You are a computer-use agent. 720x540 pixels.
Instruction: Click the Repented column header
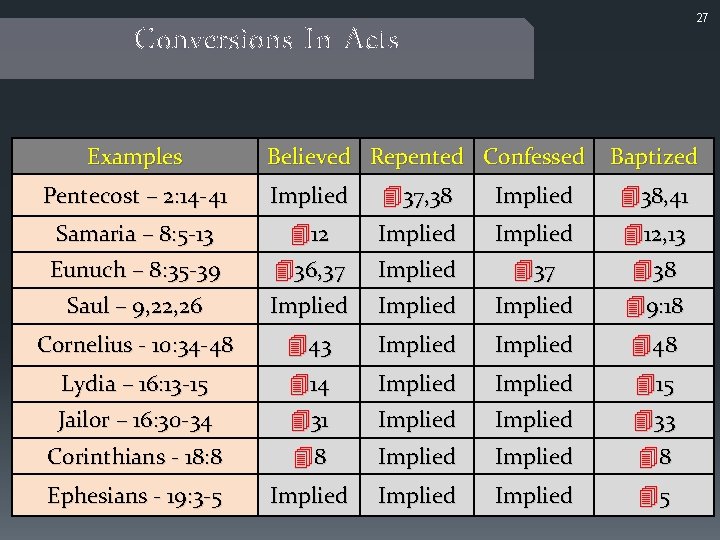pos(417,157)
